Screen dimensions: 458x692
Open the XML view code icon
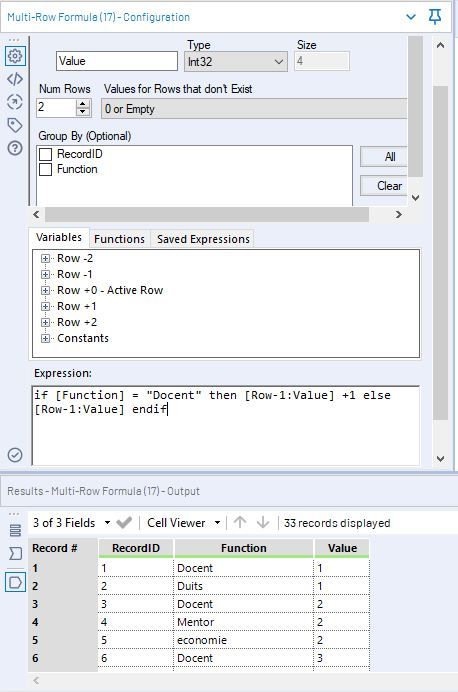(x=15, y=79)
